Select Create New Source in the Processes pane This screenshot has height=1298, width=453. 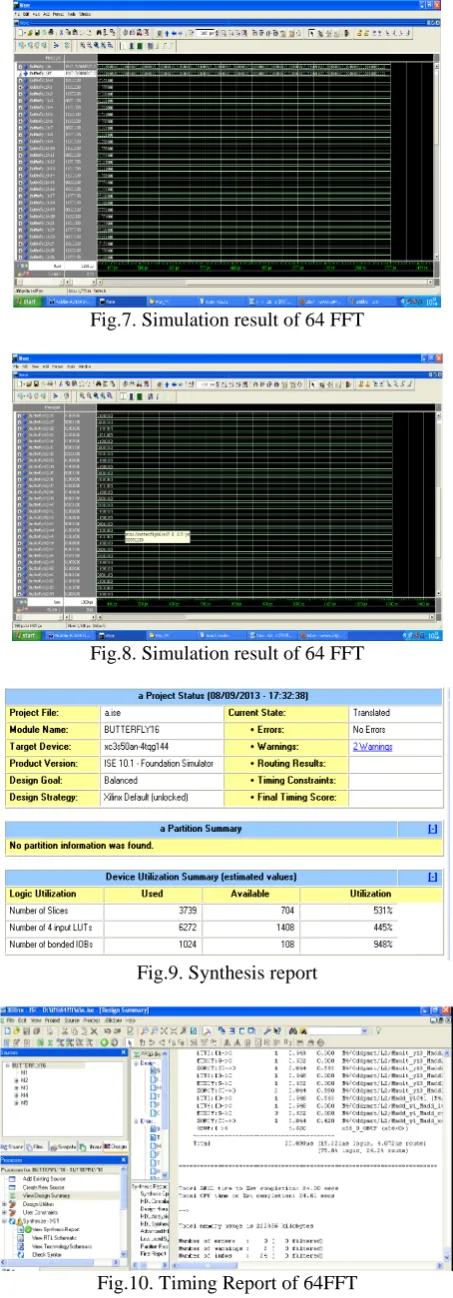[x=43, y=1187]
